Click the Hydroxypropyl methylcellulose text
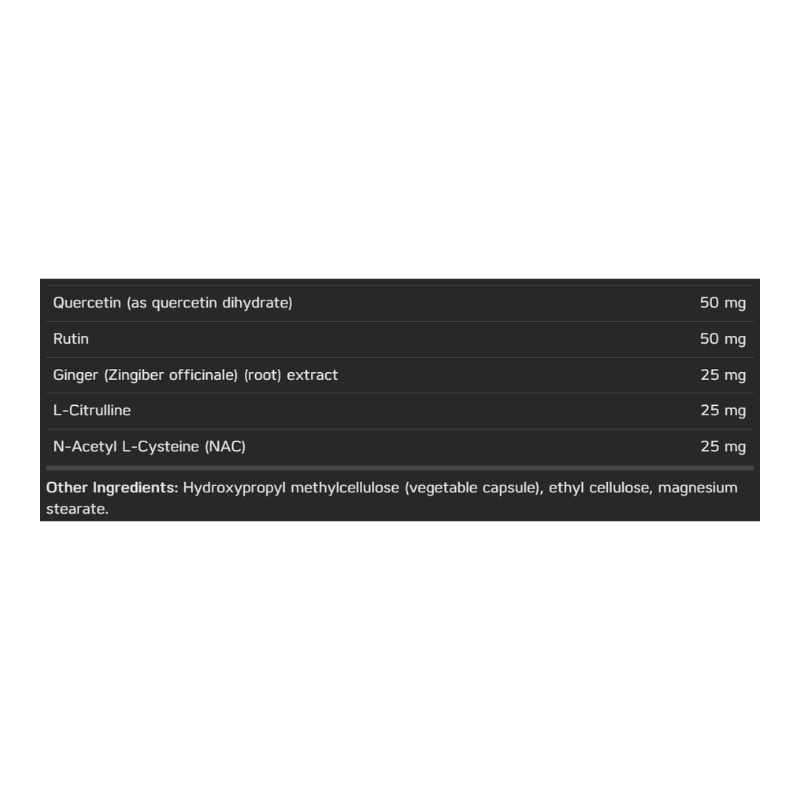This screenshot has height=800, width=800. [276, 488]
